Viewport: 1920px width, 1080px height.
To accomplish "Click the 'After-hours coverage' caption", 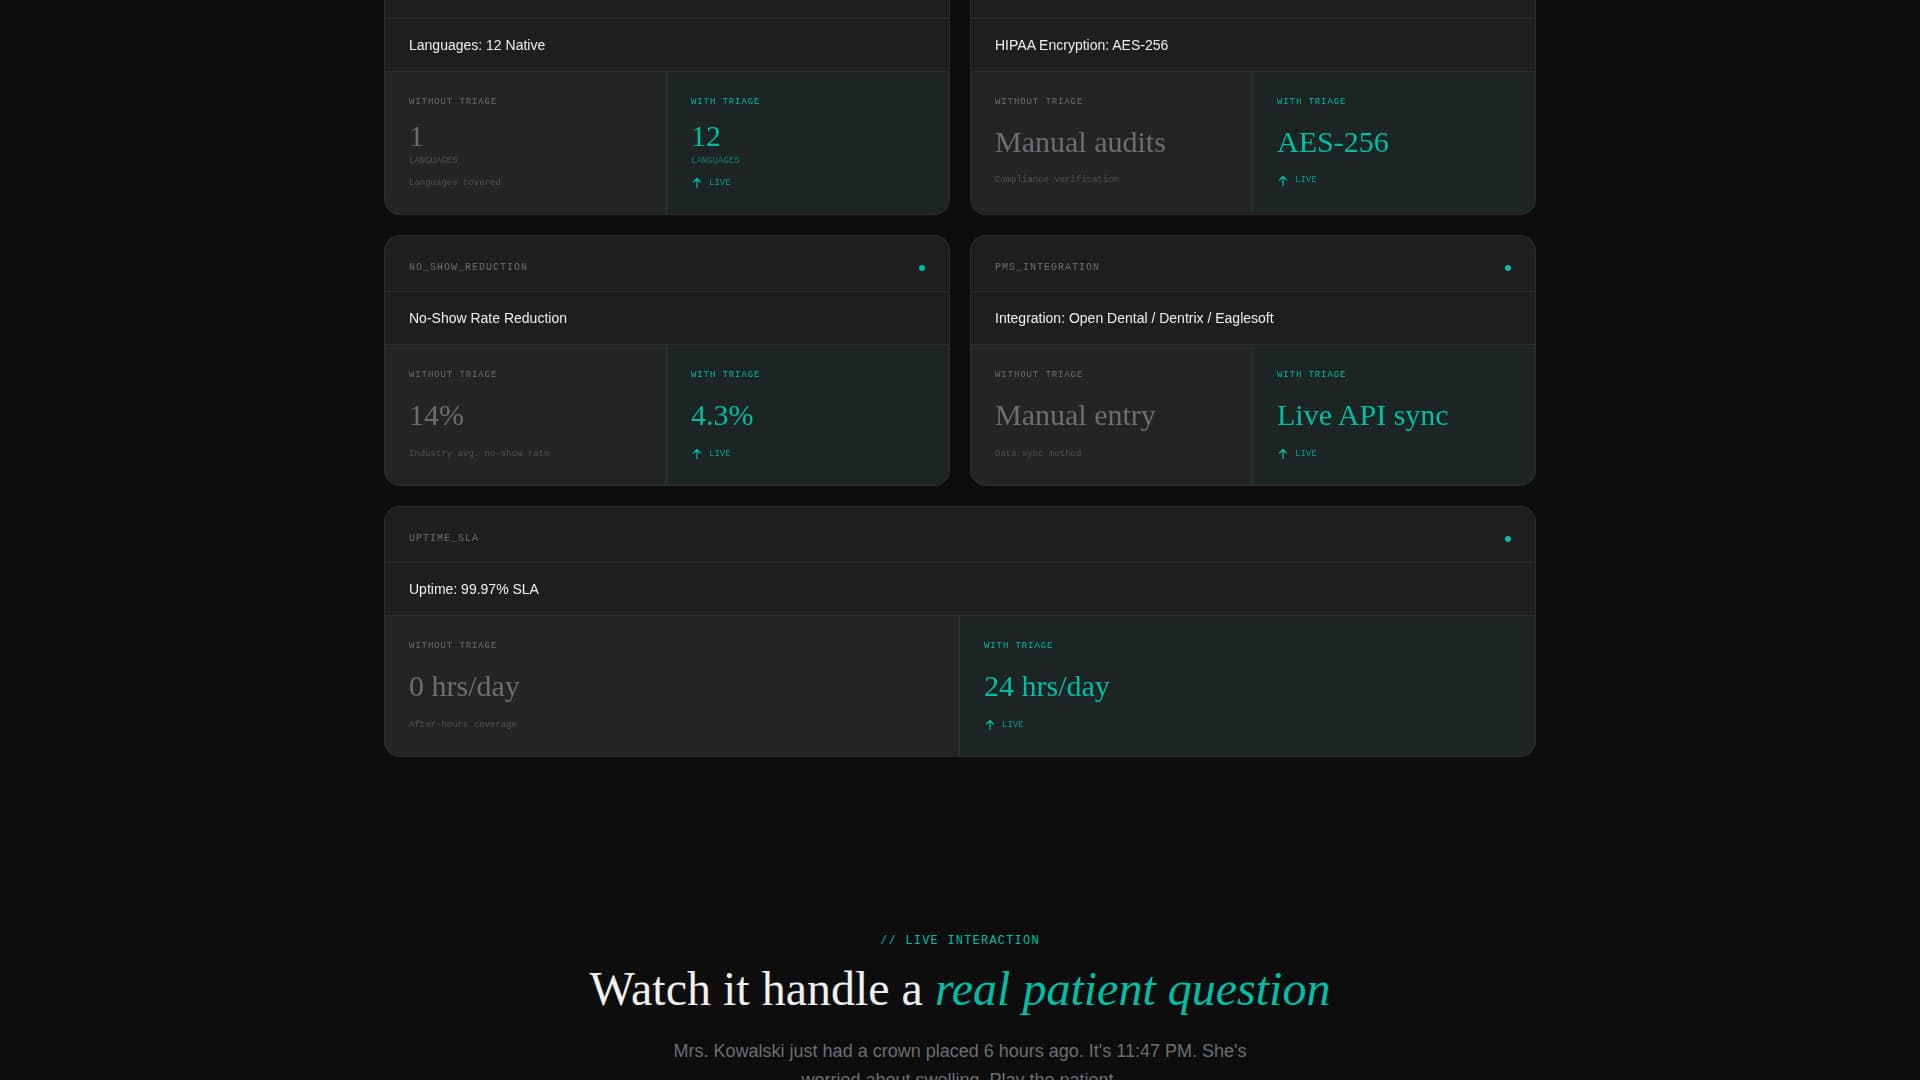I will tap(463, 724).
